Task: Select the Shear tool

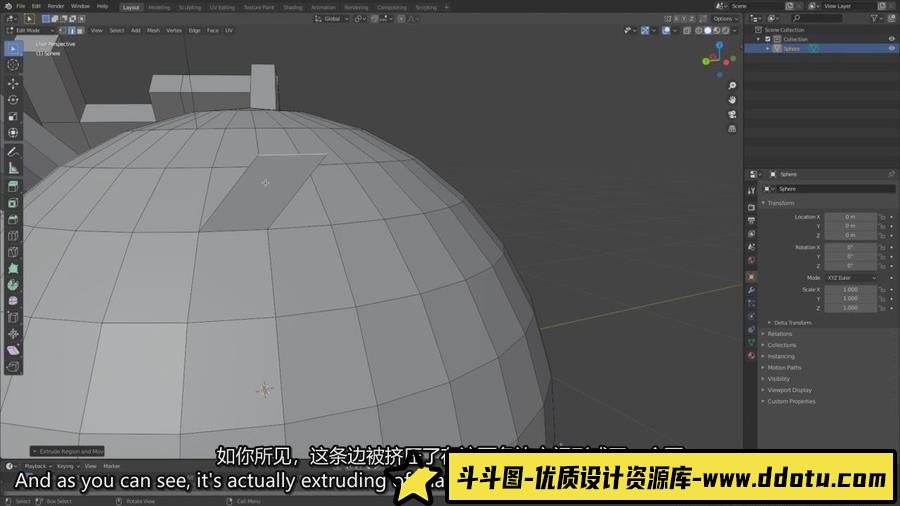Action: 13,350
